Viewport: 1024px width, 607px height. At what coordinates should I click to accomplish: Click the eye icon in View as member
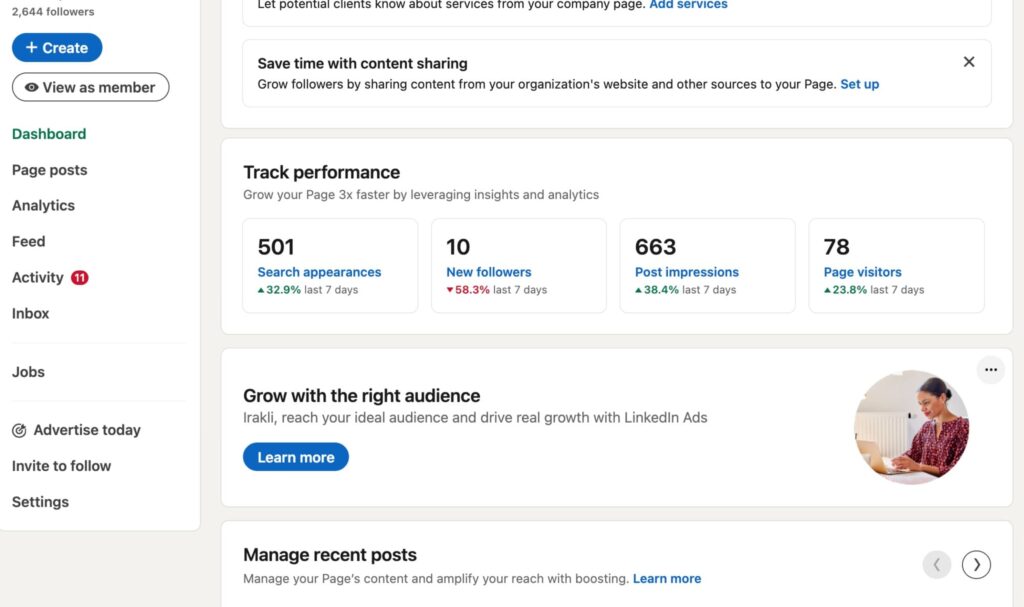(x=31, y=88)
